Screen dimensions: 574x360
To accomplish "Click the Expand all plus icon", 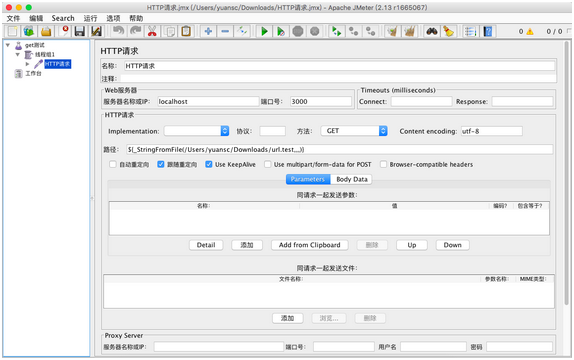I will point(208,31).
